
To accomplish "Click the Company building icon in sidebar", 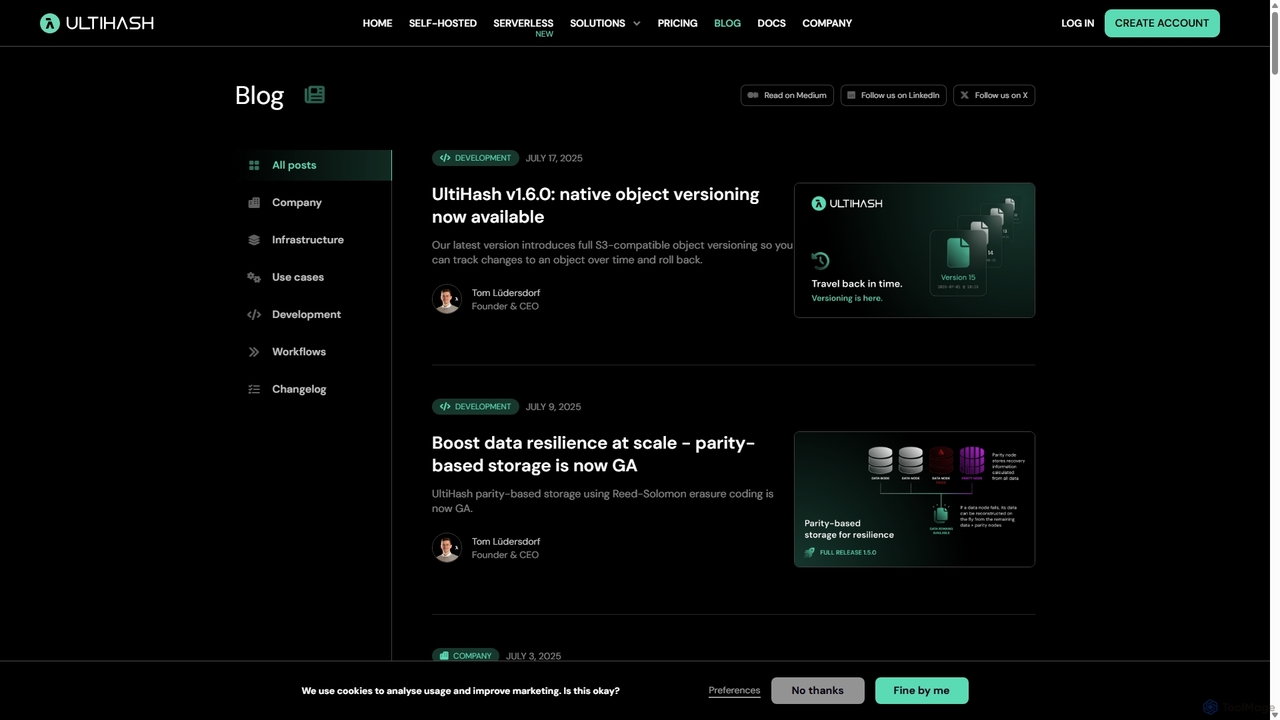I will click(254, 202).
